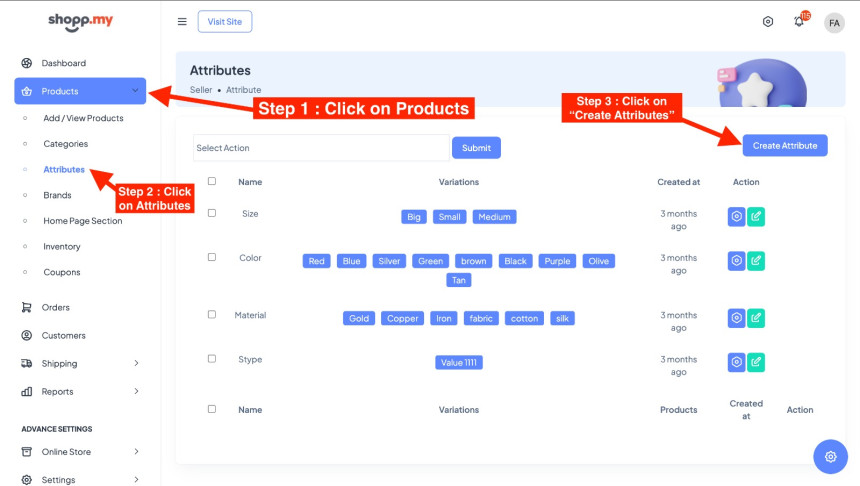This screenshot has height=486, width=860.
Task: Click the blue settings icon for Color
Action: (x=736, y=261)
